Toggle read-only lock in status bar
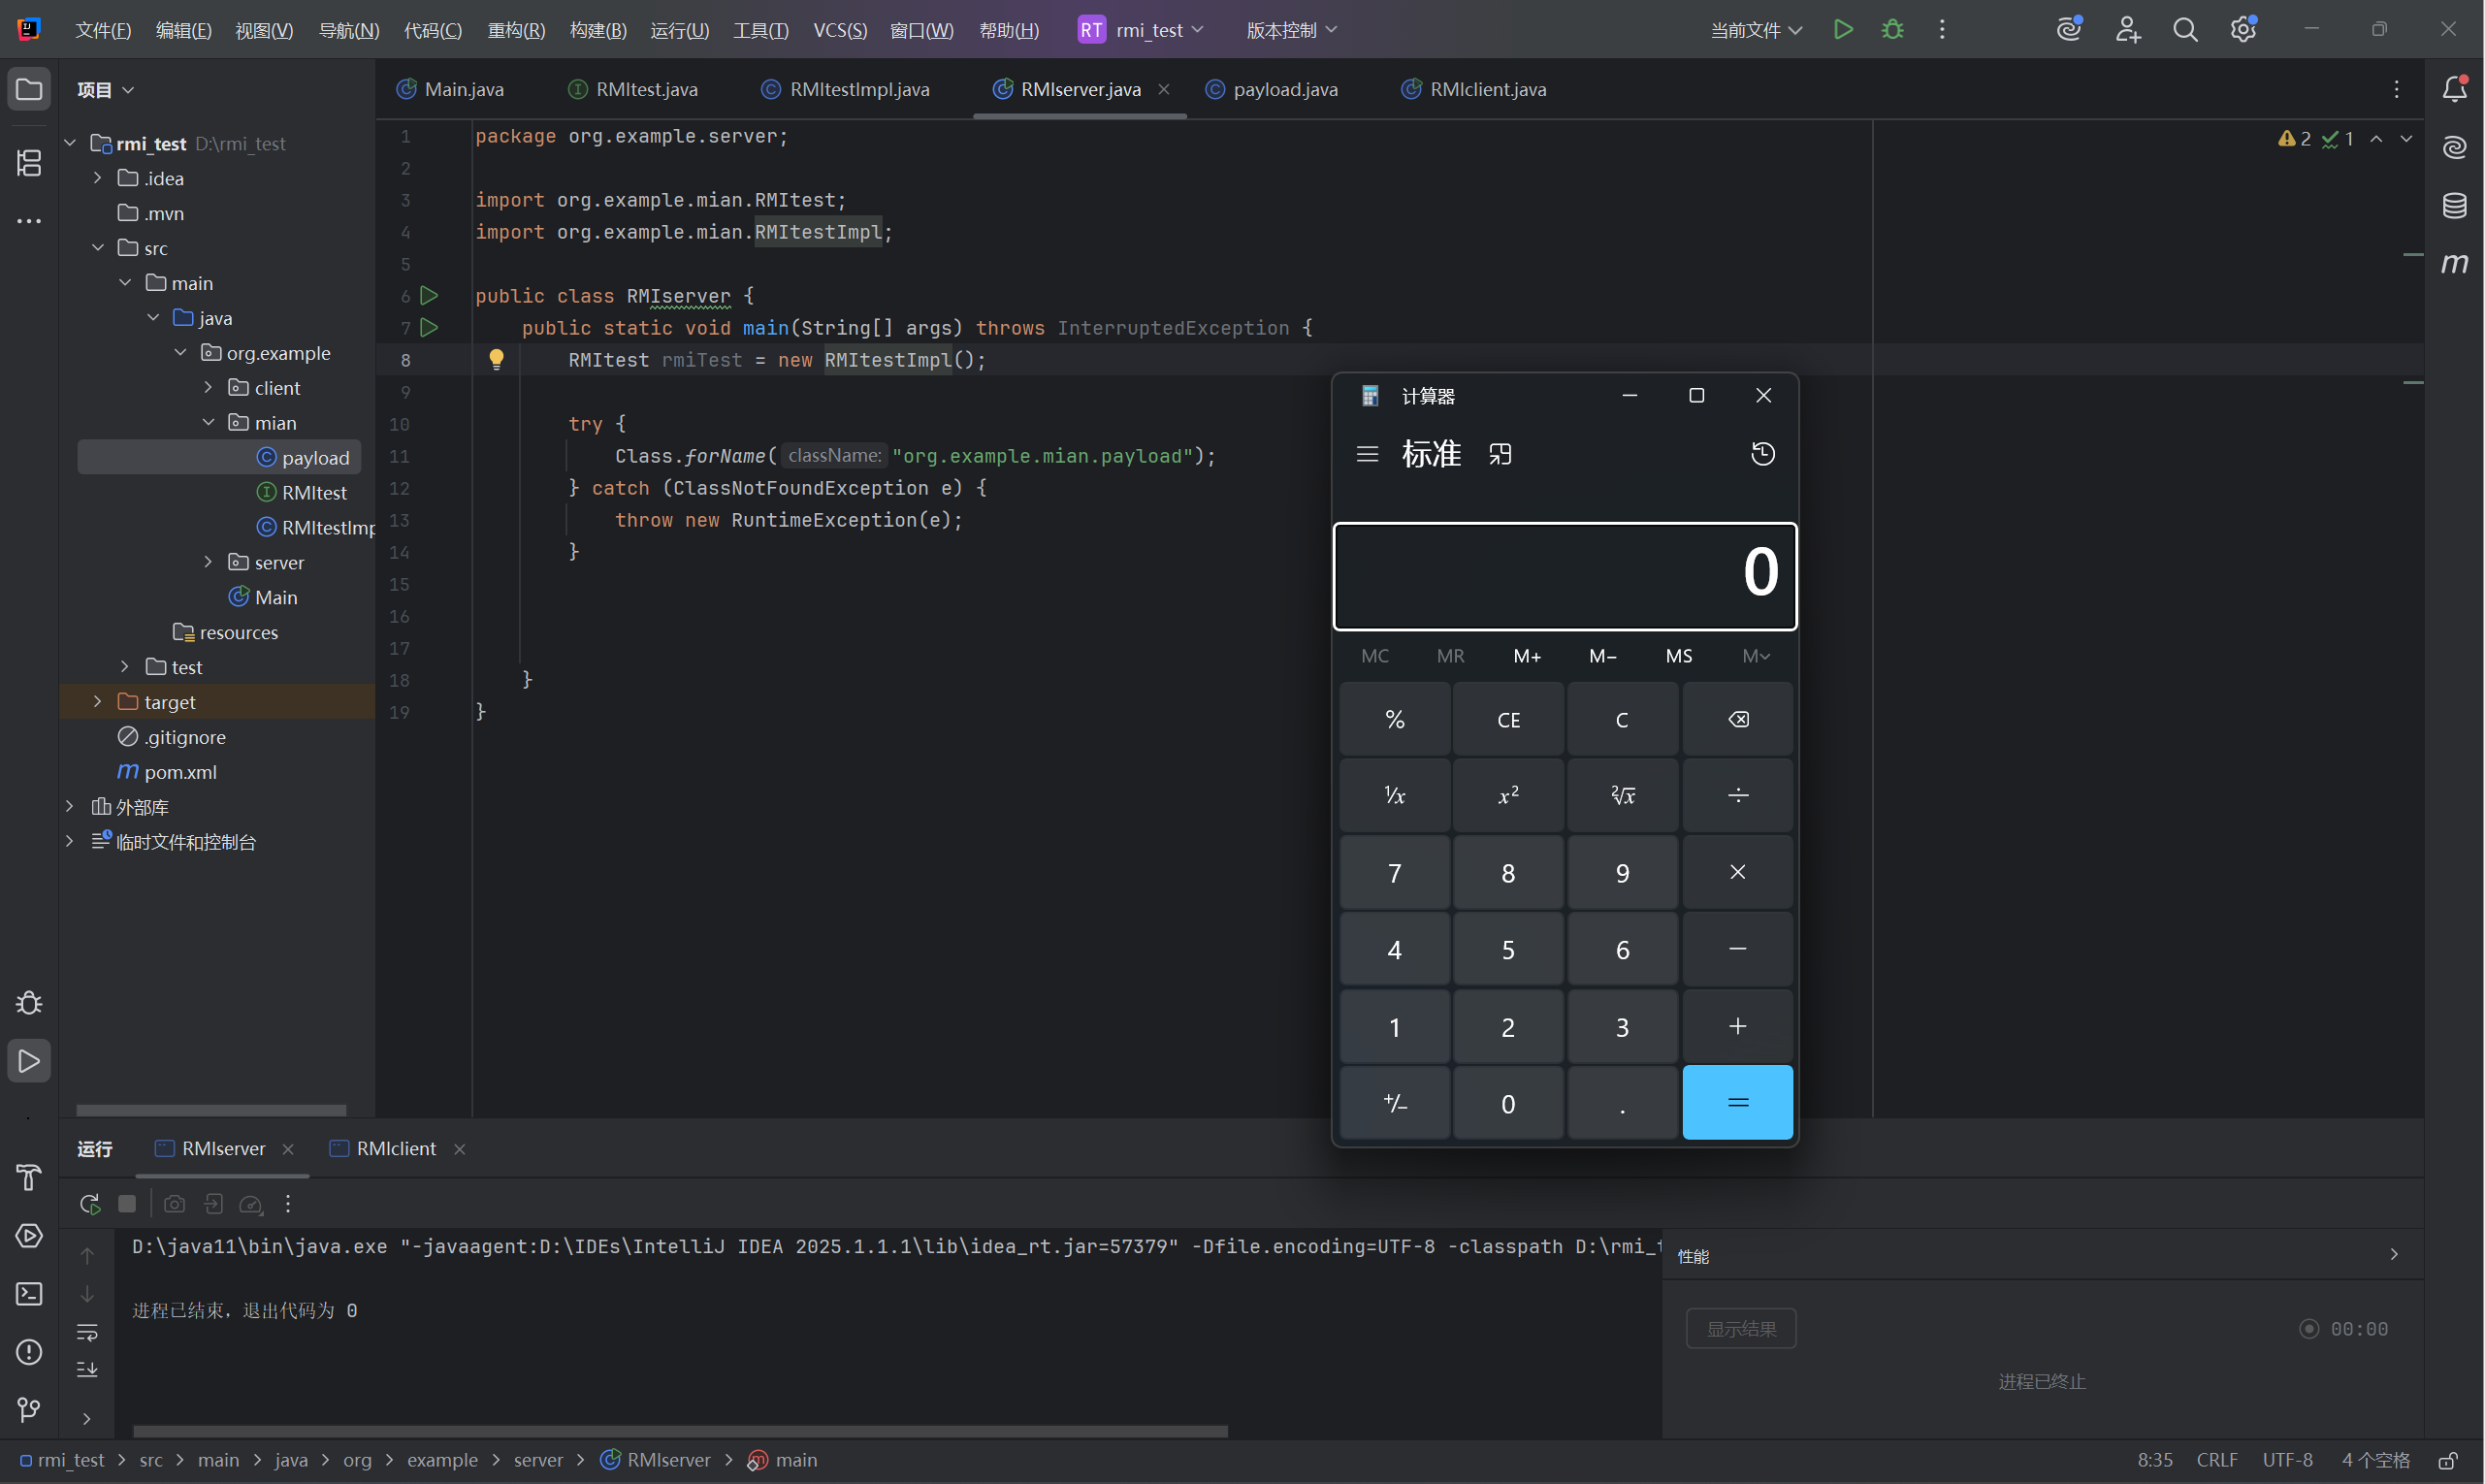2485x1484 pixels. 2449,1460
